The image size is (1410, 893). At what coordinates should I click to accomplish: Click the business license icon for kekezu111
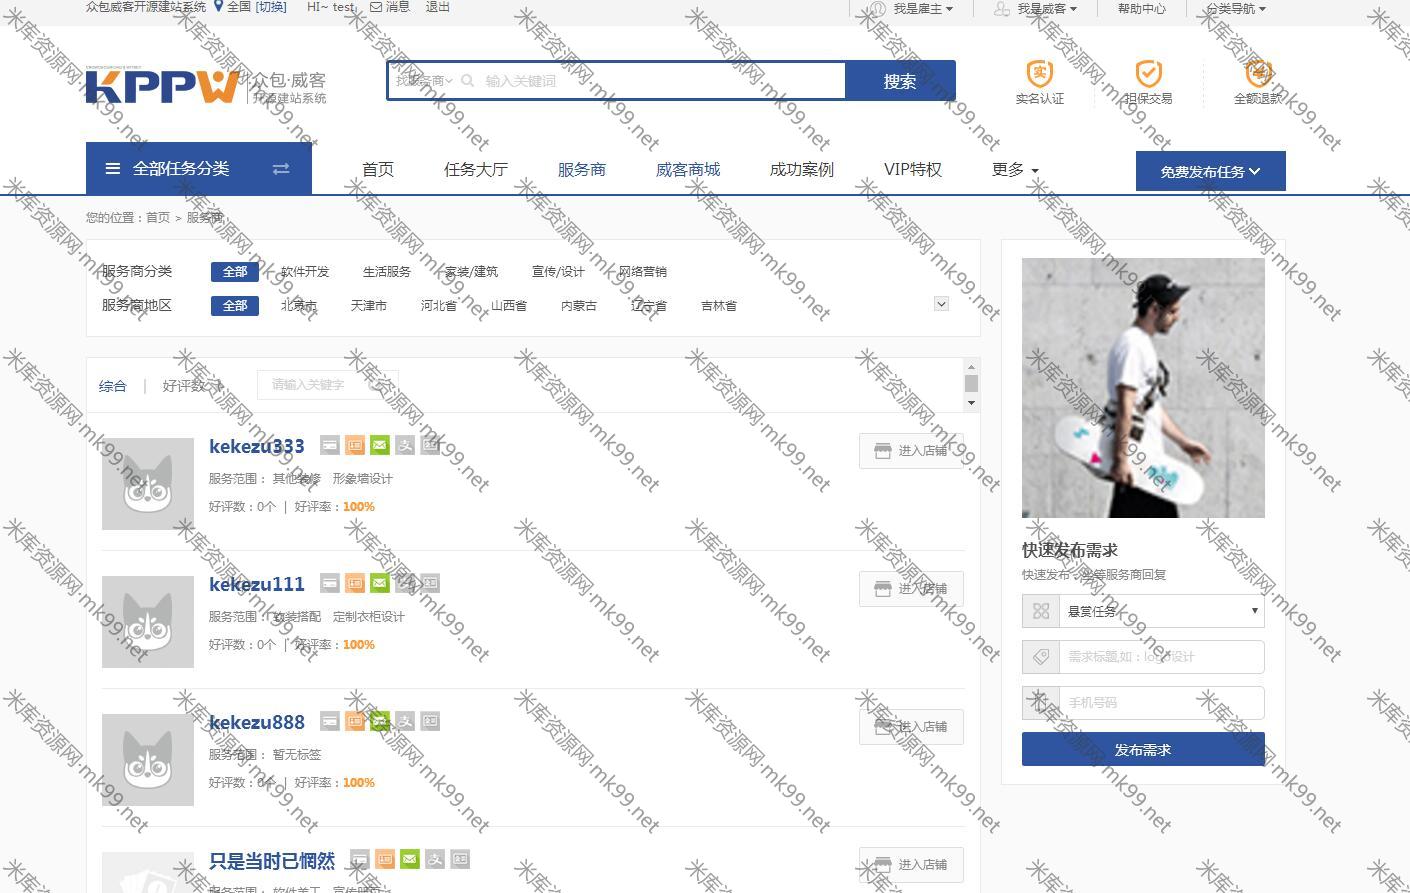click(430, 583)
